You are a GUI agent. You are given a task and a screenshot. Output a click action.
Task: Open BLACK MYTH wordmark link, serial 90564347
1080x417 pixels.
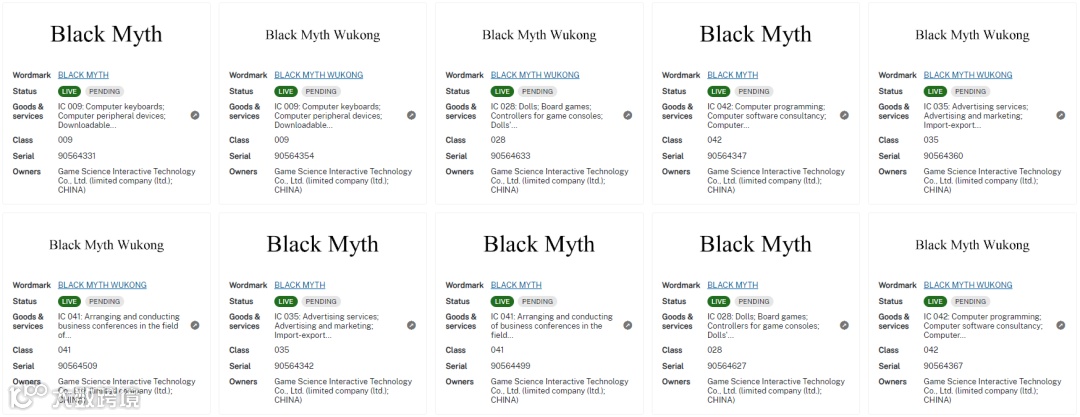733,75
